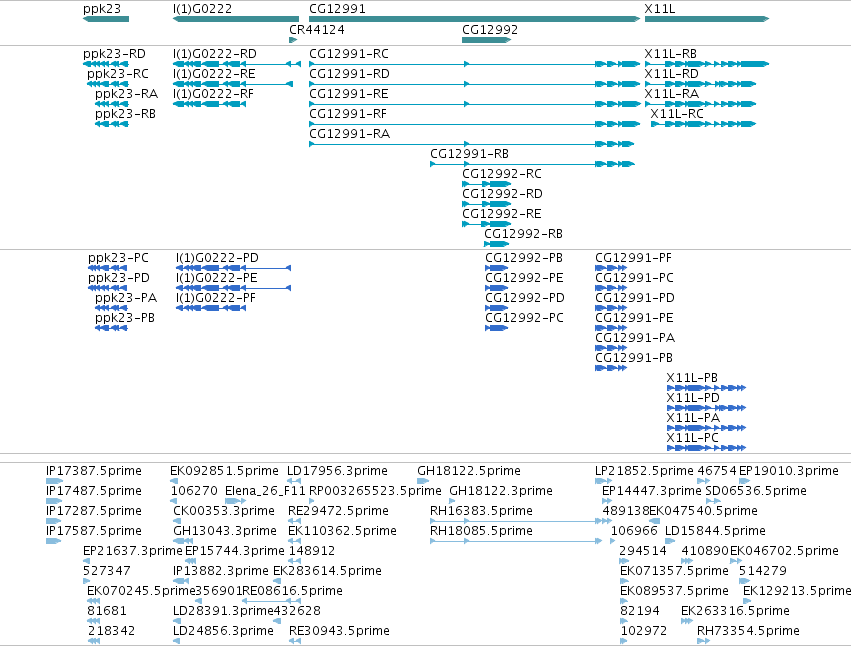This screenshot has height=646, width=851.
Task: Click EST LD17956.3prime
Action: (x=294, y=481)
